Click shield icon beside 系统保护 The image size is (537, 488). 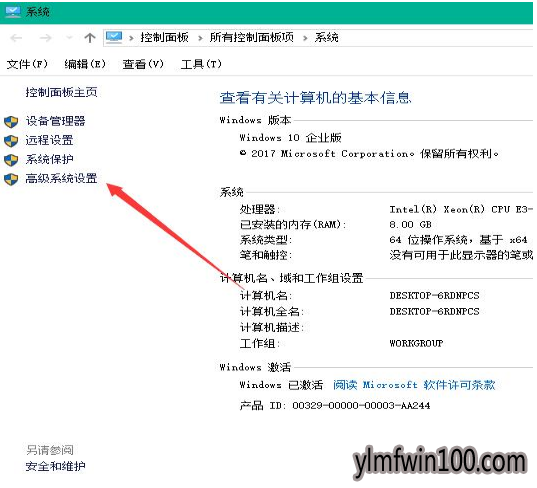coord(11,160)
